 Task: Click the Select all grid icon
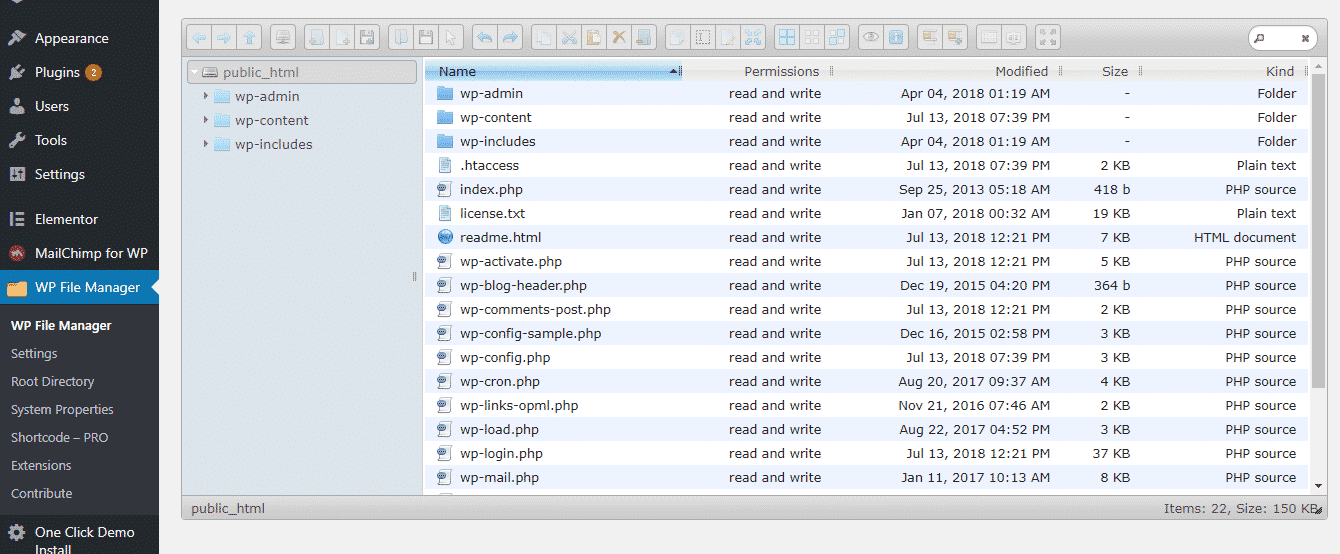tap(787, 38)
